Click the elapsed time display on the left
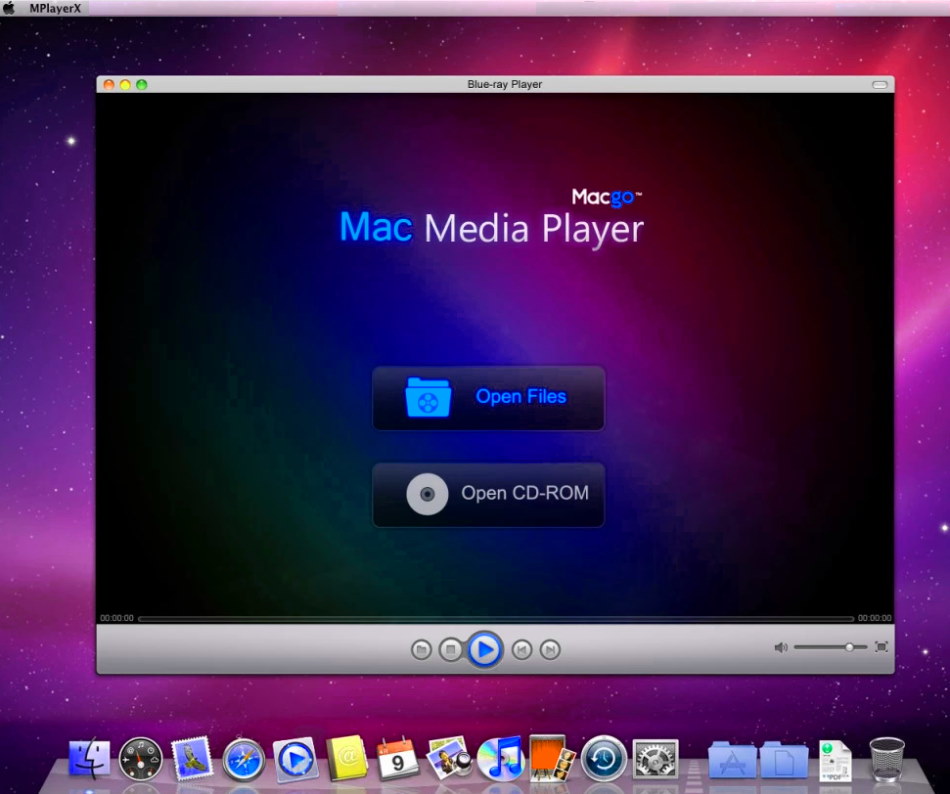Image resolution: width=950 pixels, height=794 pixels. pos(117,618)
